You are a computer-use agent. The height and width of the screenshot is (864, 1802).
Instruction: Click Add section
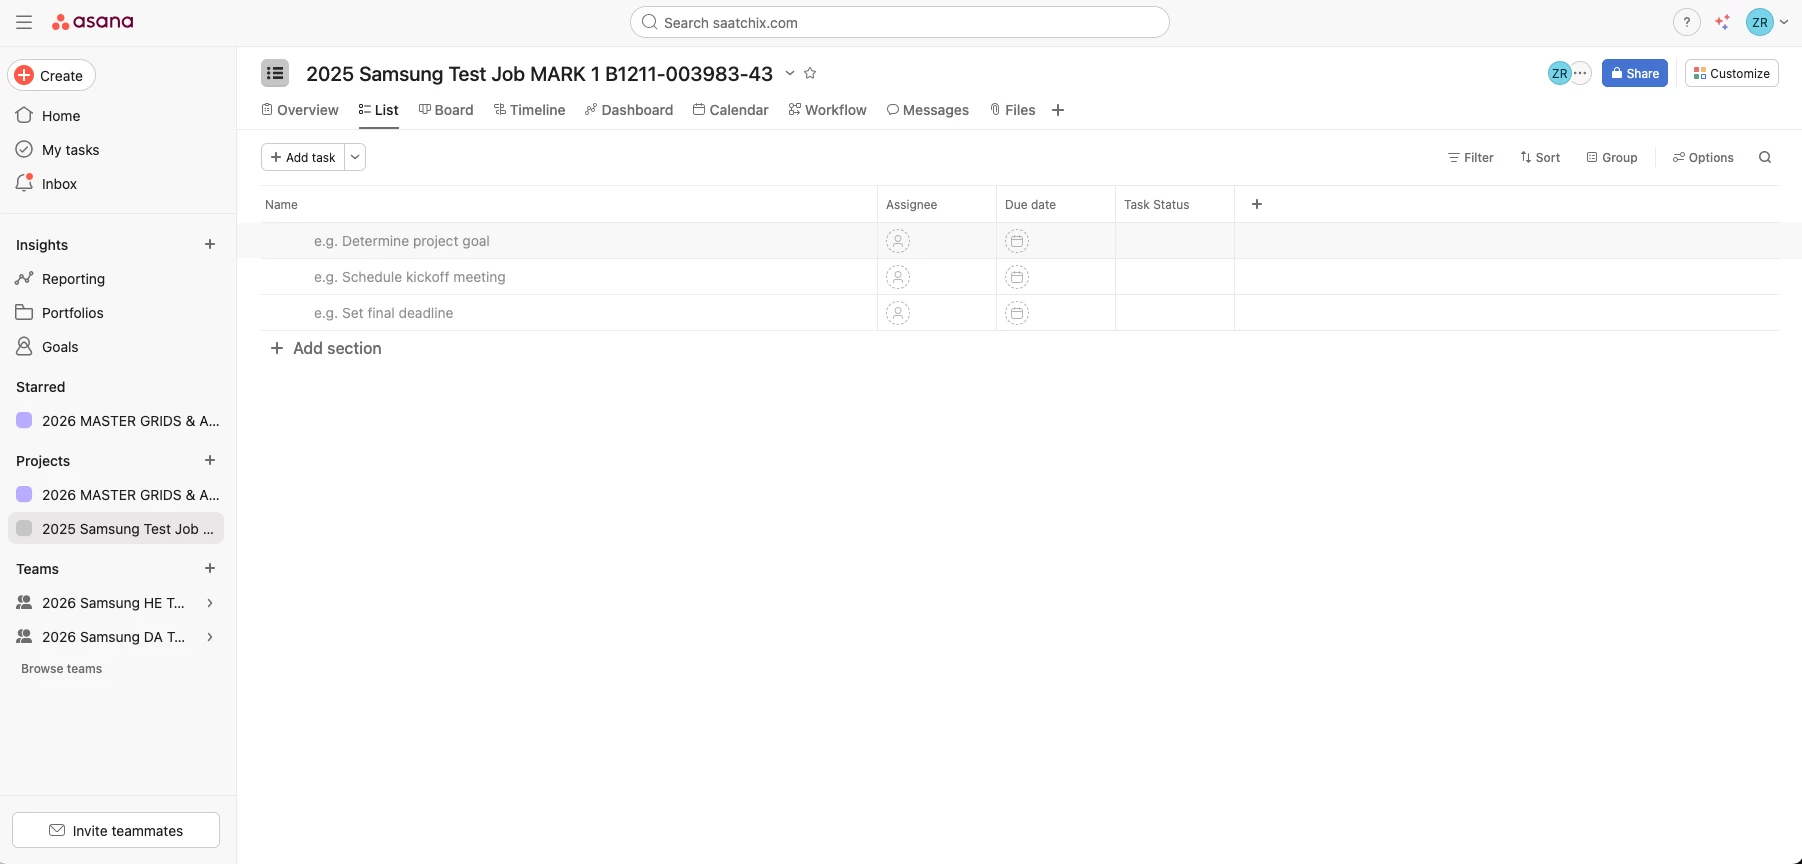click(326, 348)
